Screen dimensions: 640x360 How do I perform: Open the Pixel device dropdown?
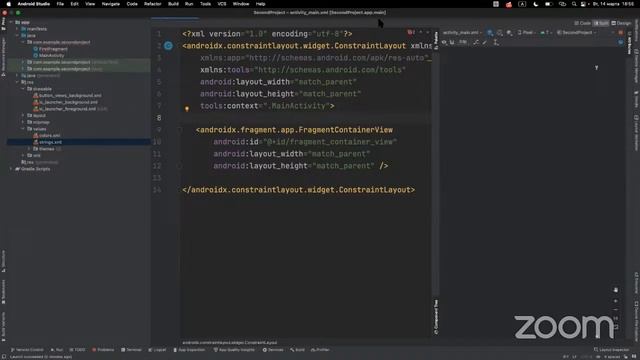[x=527, y=33]
